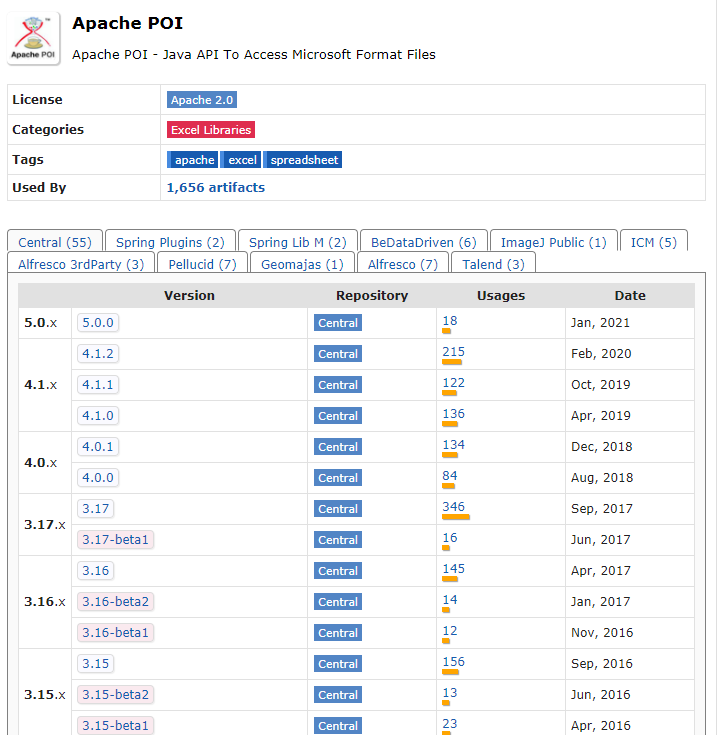Click the Central badge in the 3.17 row
The height and width of the screenshot is (735, 717).
coord(337,509)
